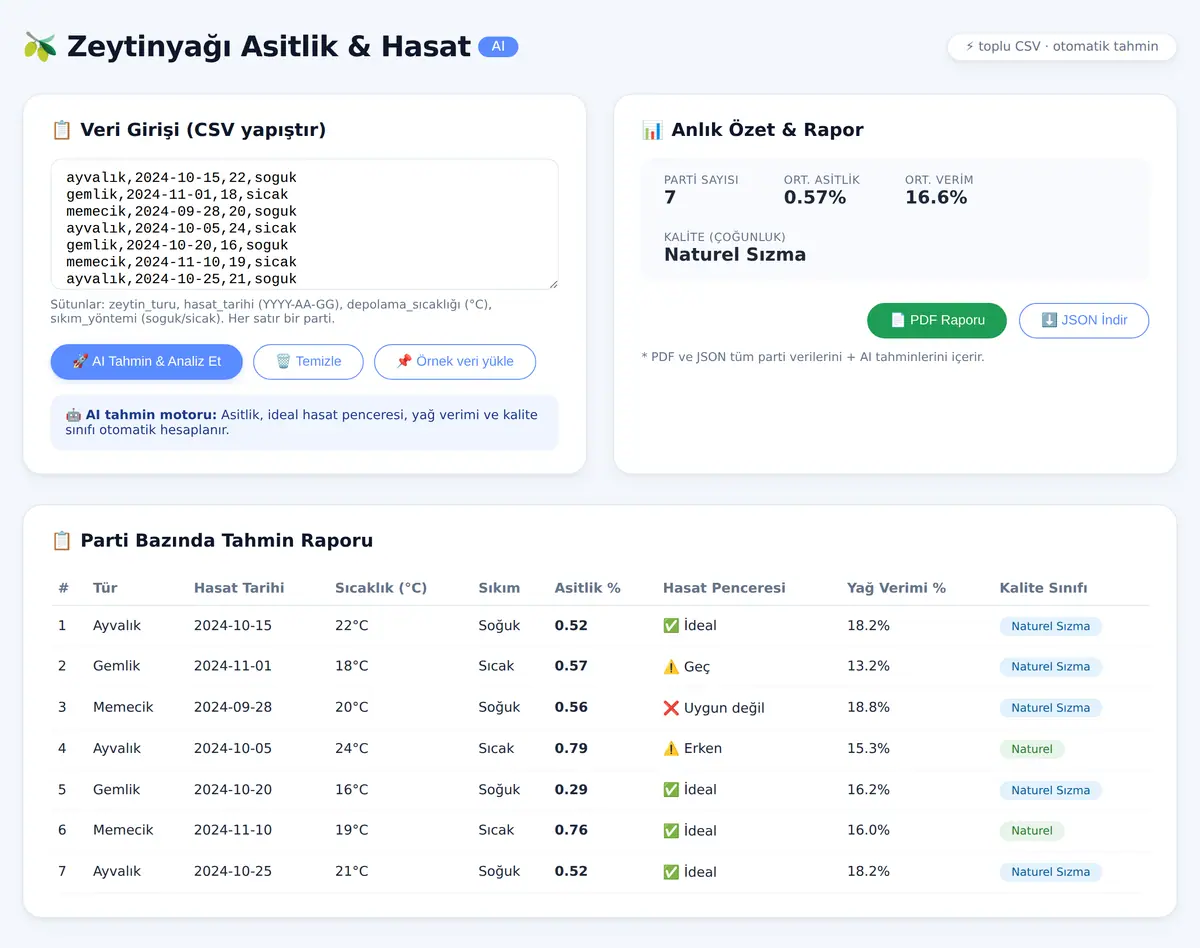Click the Sıkım column header
This screenshot has height=948, width=1200.
(498, 588)
